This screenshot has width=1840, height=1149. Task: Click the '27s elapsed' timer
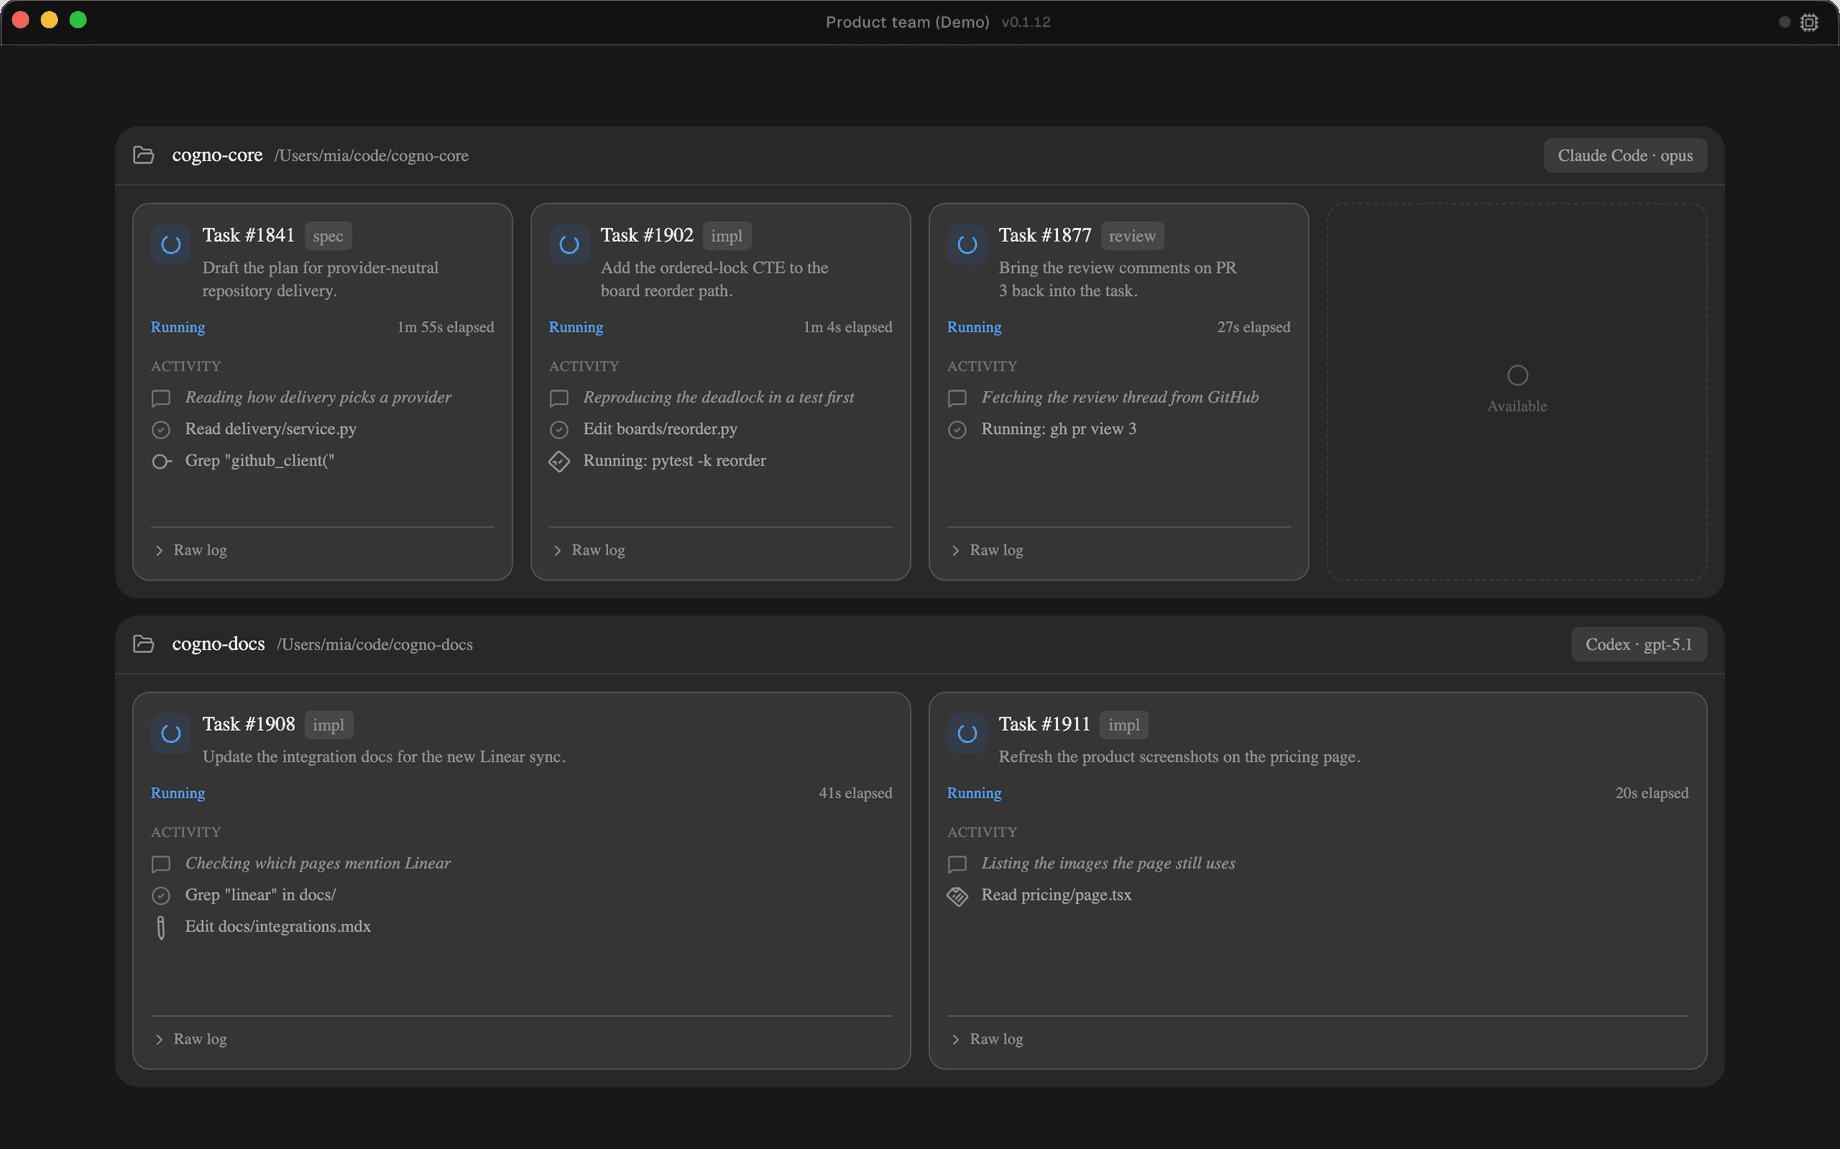[1254, 327]
